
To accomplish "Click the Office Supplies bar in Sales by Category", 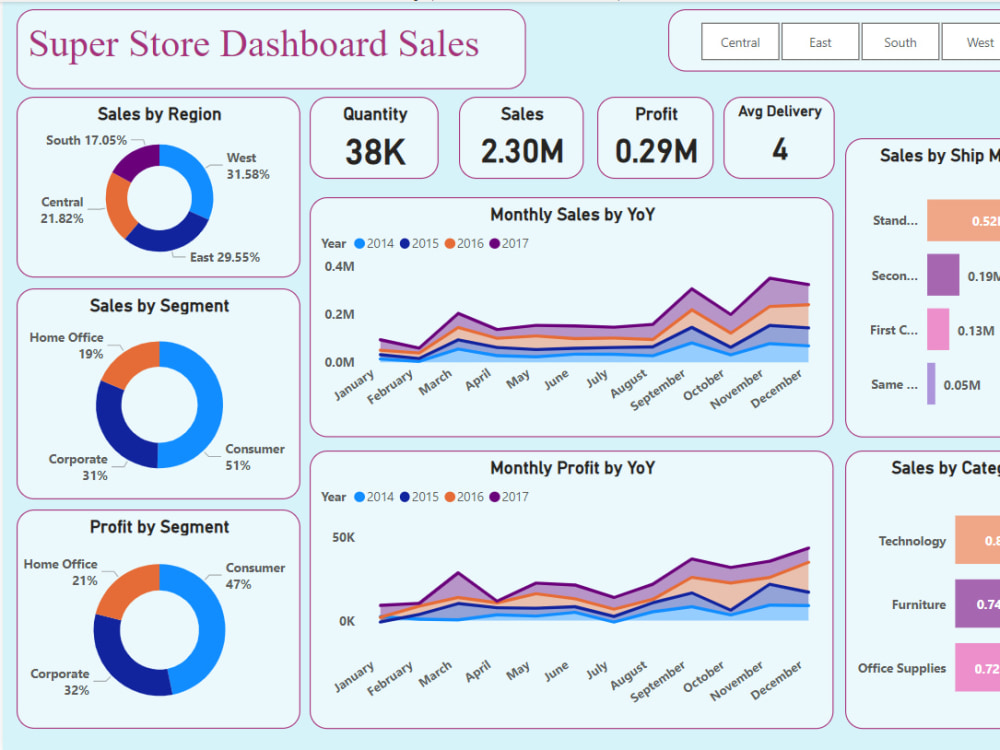I will [980, 668].
